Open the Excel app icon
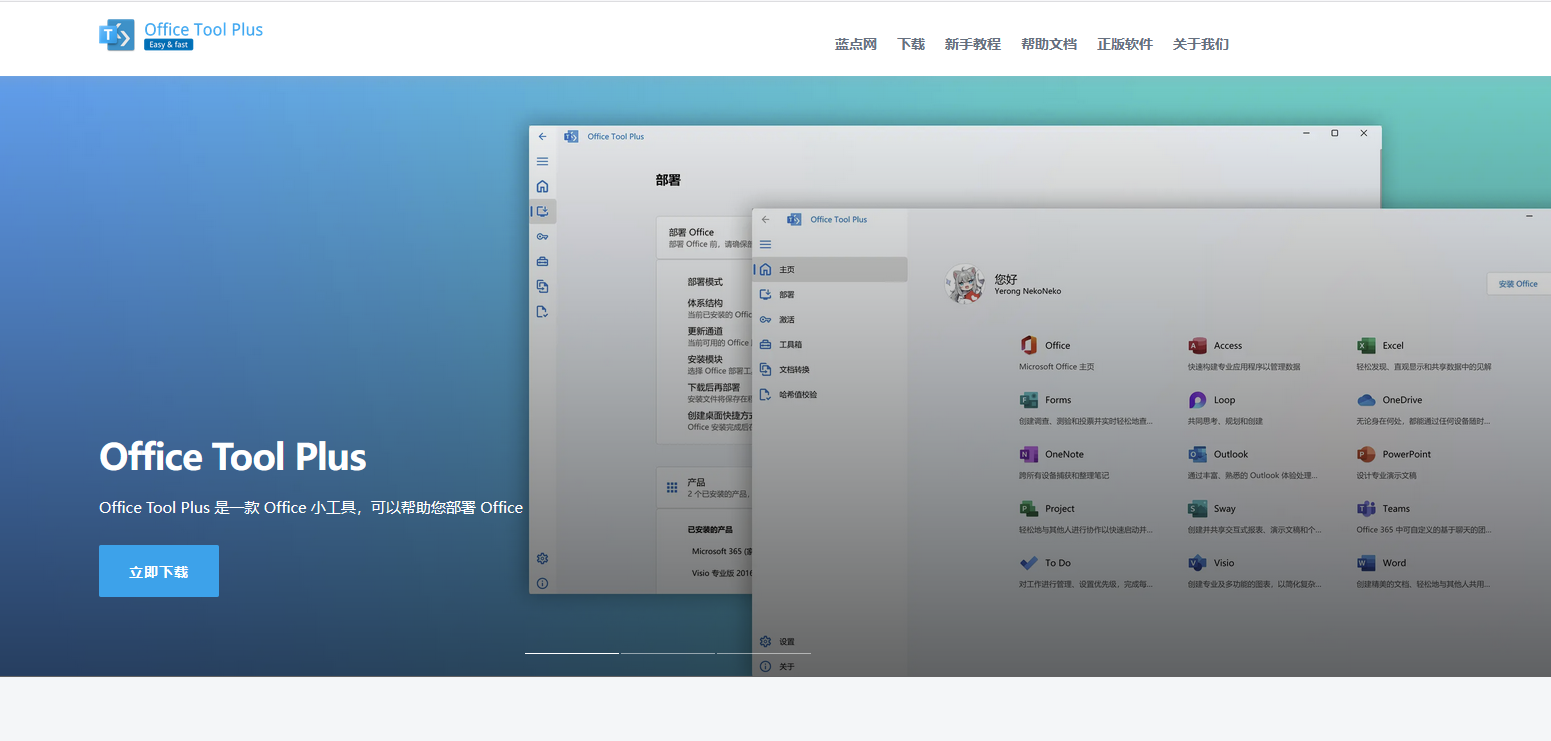1551x741 pixels. 1366,345
